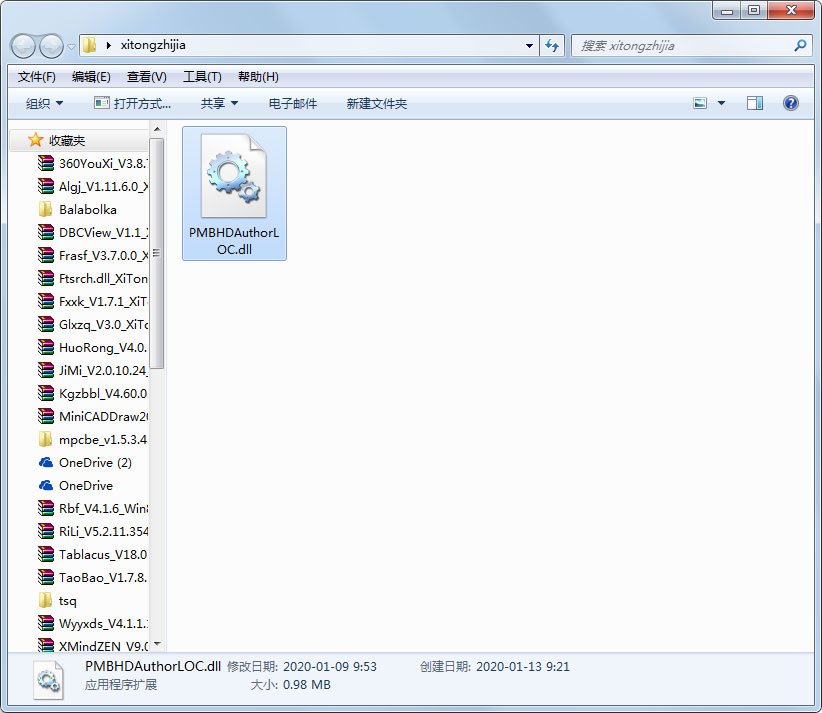This screenshot has height=713, width=822.
Task: Select the Fxxk_V1.7.1 archive in sidebar
Action: 92,301
